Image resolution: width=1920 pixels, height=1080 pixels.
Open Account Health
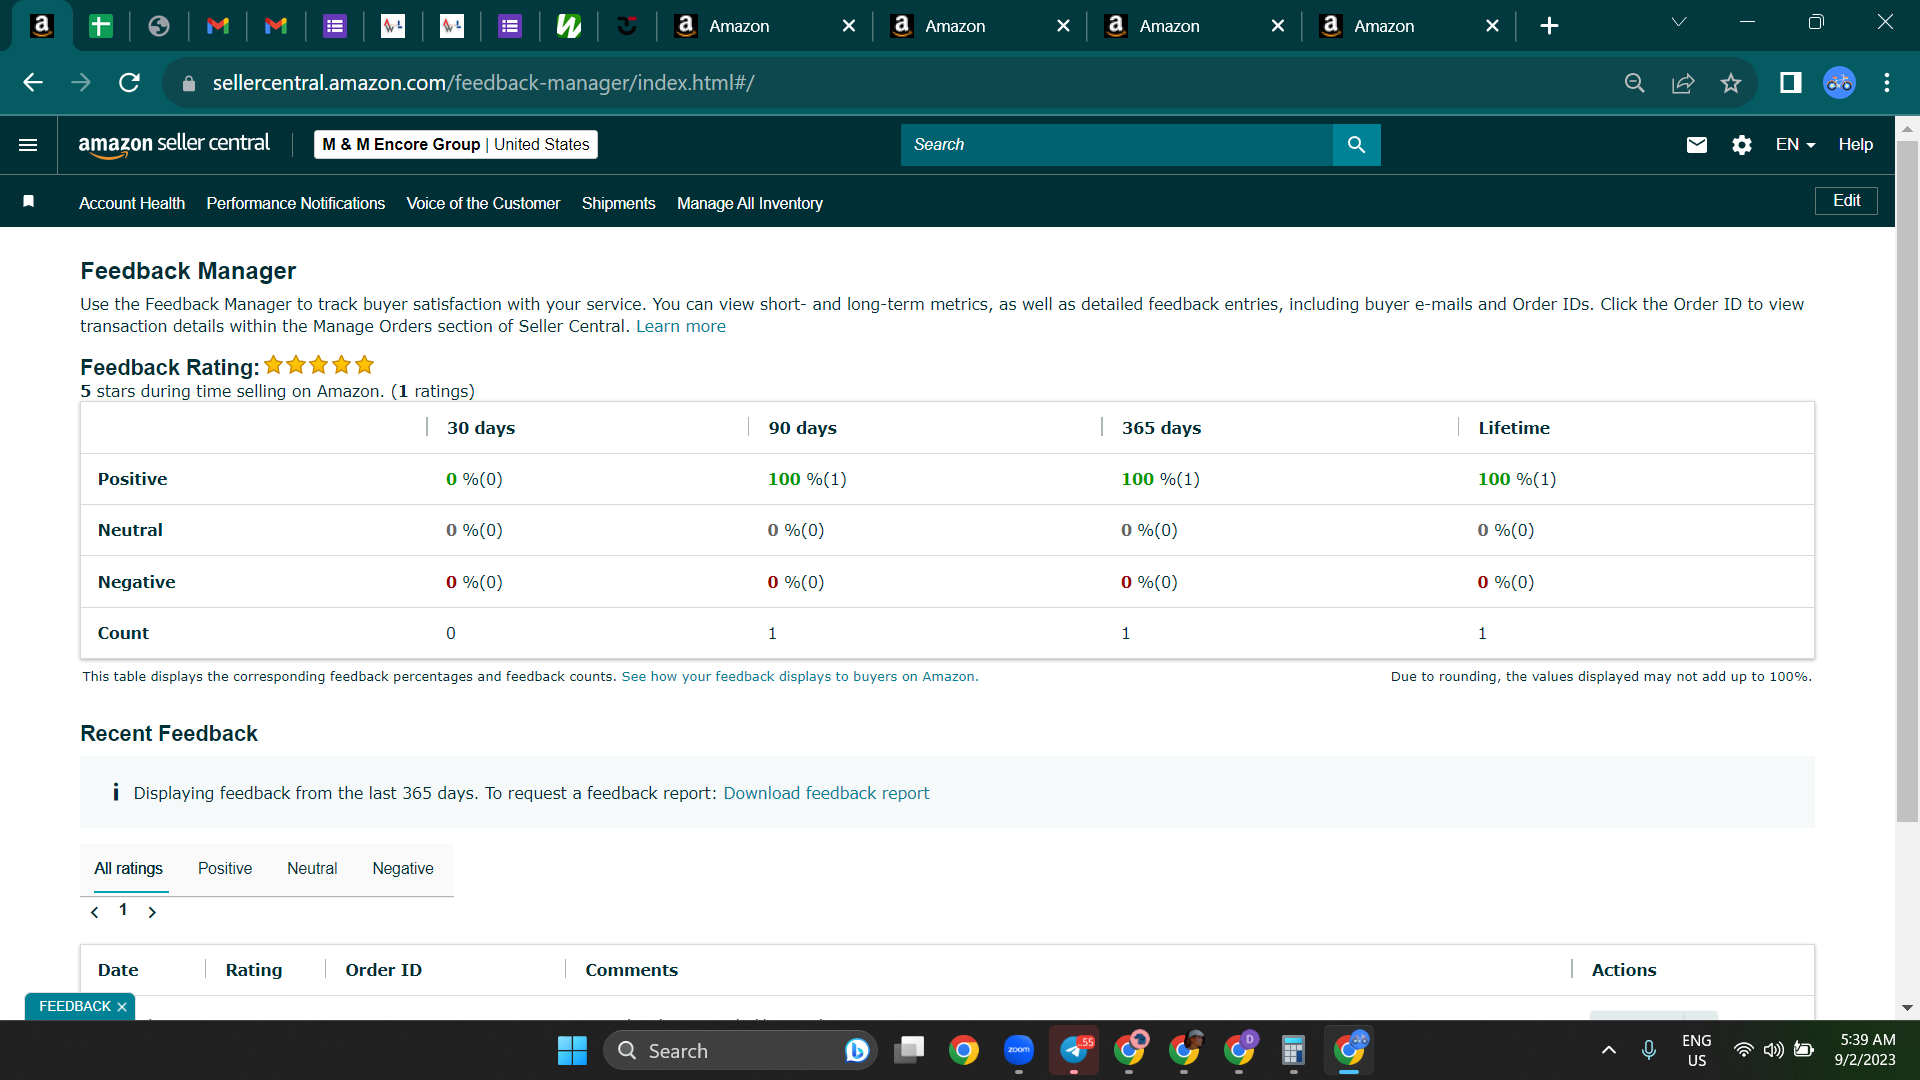click(x=132, y=203)
